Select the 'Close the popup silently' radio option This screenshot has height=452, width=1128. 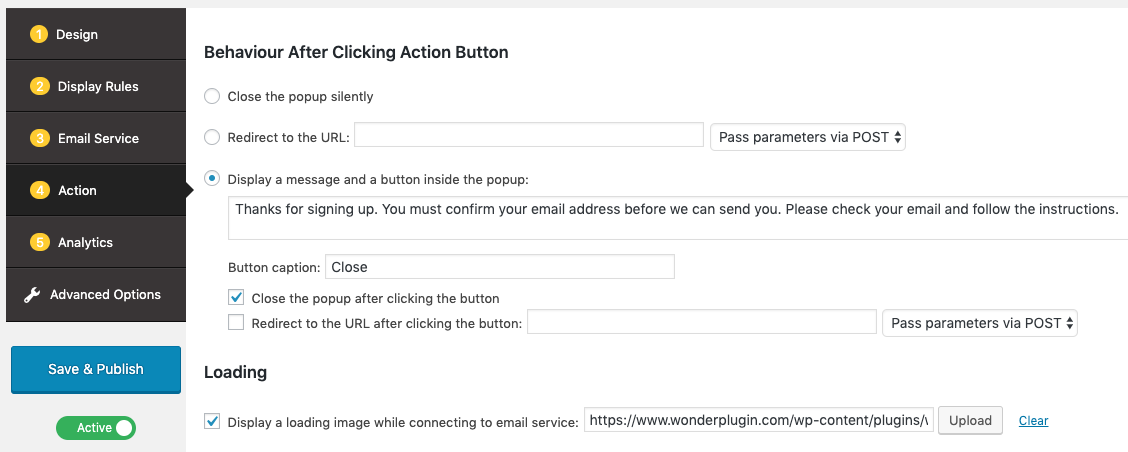pos(212,97)
